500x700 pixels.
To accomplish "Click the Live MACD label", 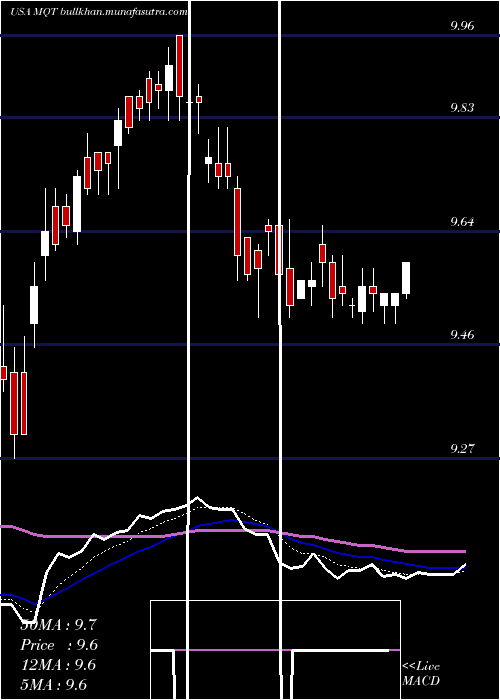I will click(x=421, y=673).
